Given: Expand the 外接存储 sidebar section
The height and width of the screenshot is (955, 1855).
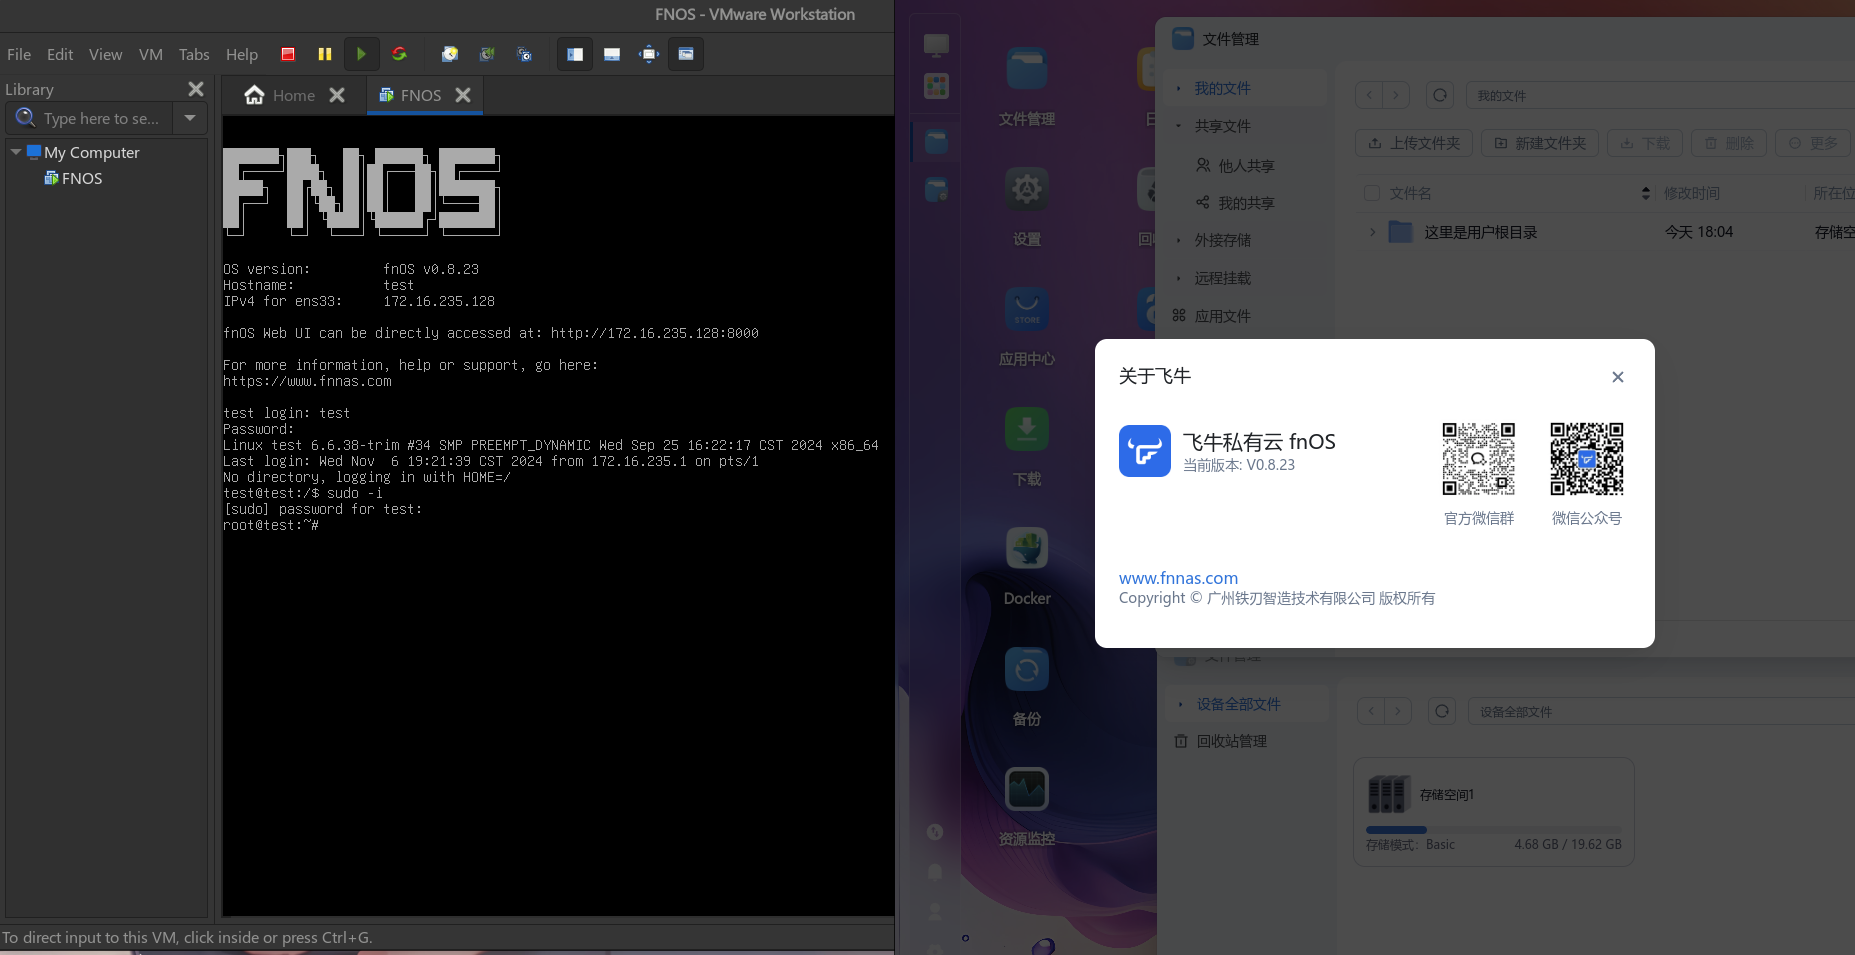Looking at the screenshot, I should (1179, 240).
